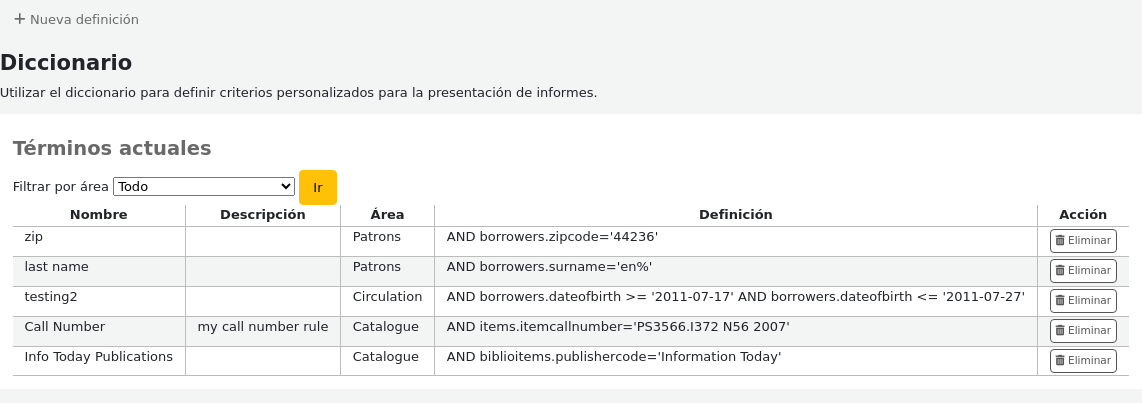Select the zip term name cell
1142x403 pixels.
click(34, 237)
